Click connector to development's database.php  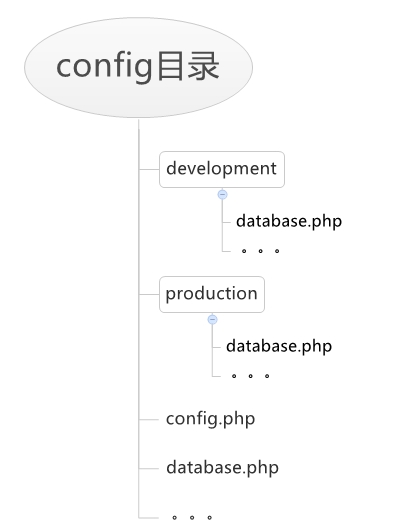(x=226, y=222)
